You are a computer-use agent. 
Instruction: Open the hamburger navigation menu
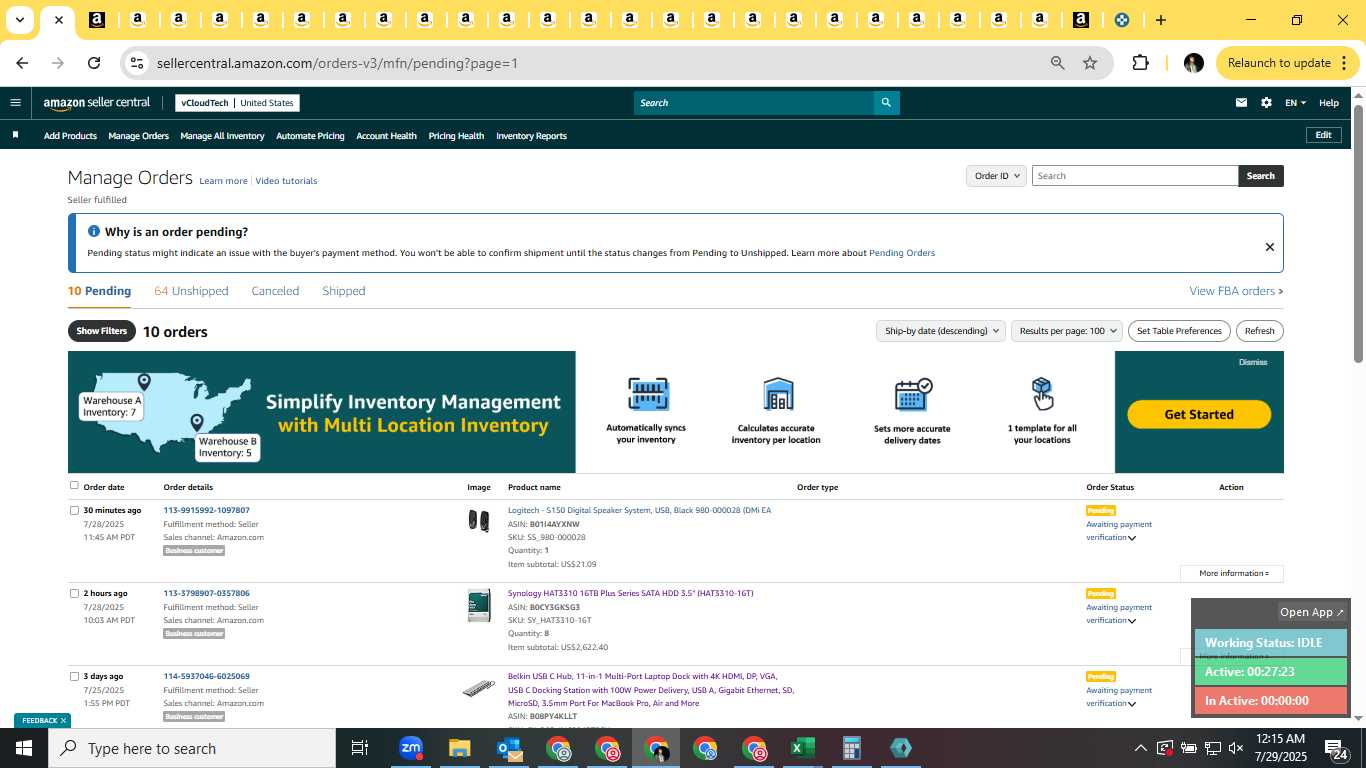[x=15, y=102]
